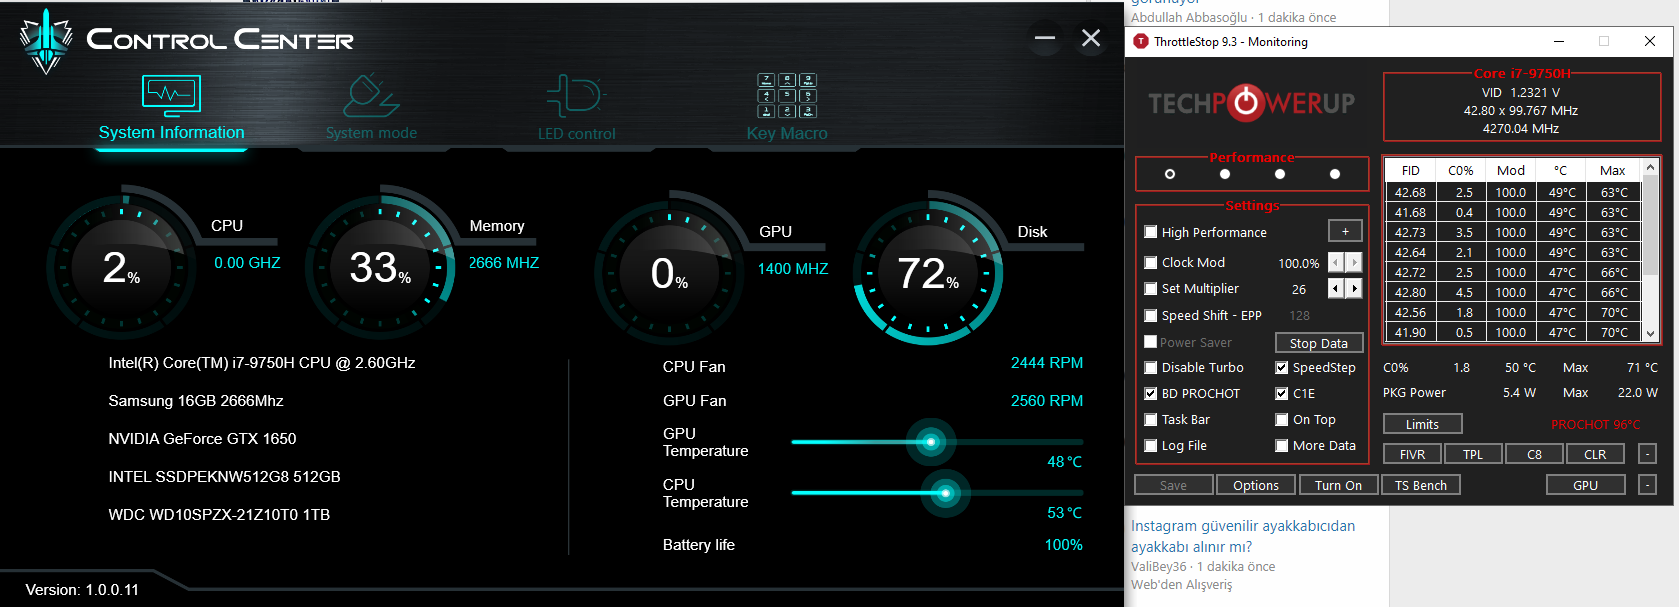The width and height of the screenshot is (1679, 607).
Task: Enable Speed Shift - EPP checkbox
Action: pyautogui.click(x=1151, y=315)
